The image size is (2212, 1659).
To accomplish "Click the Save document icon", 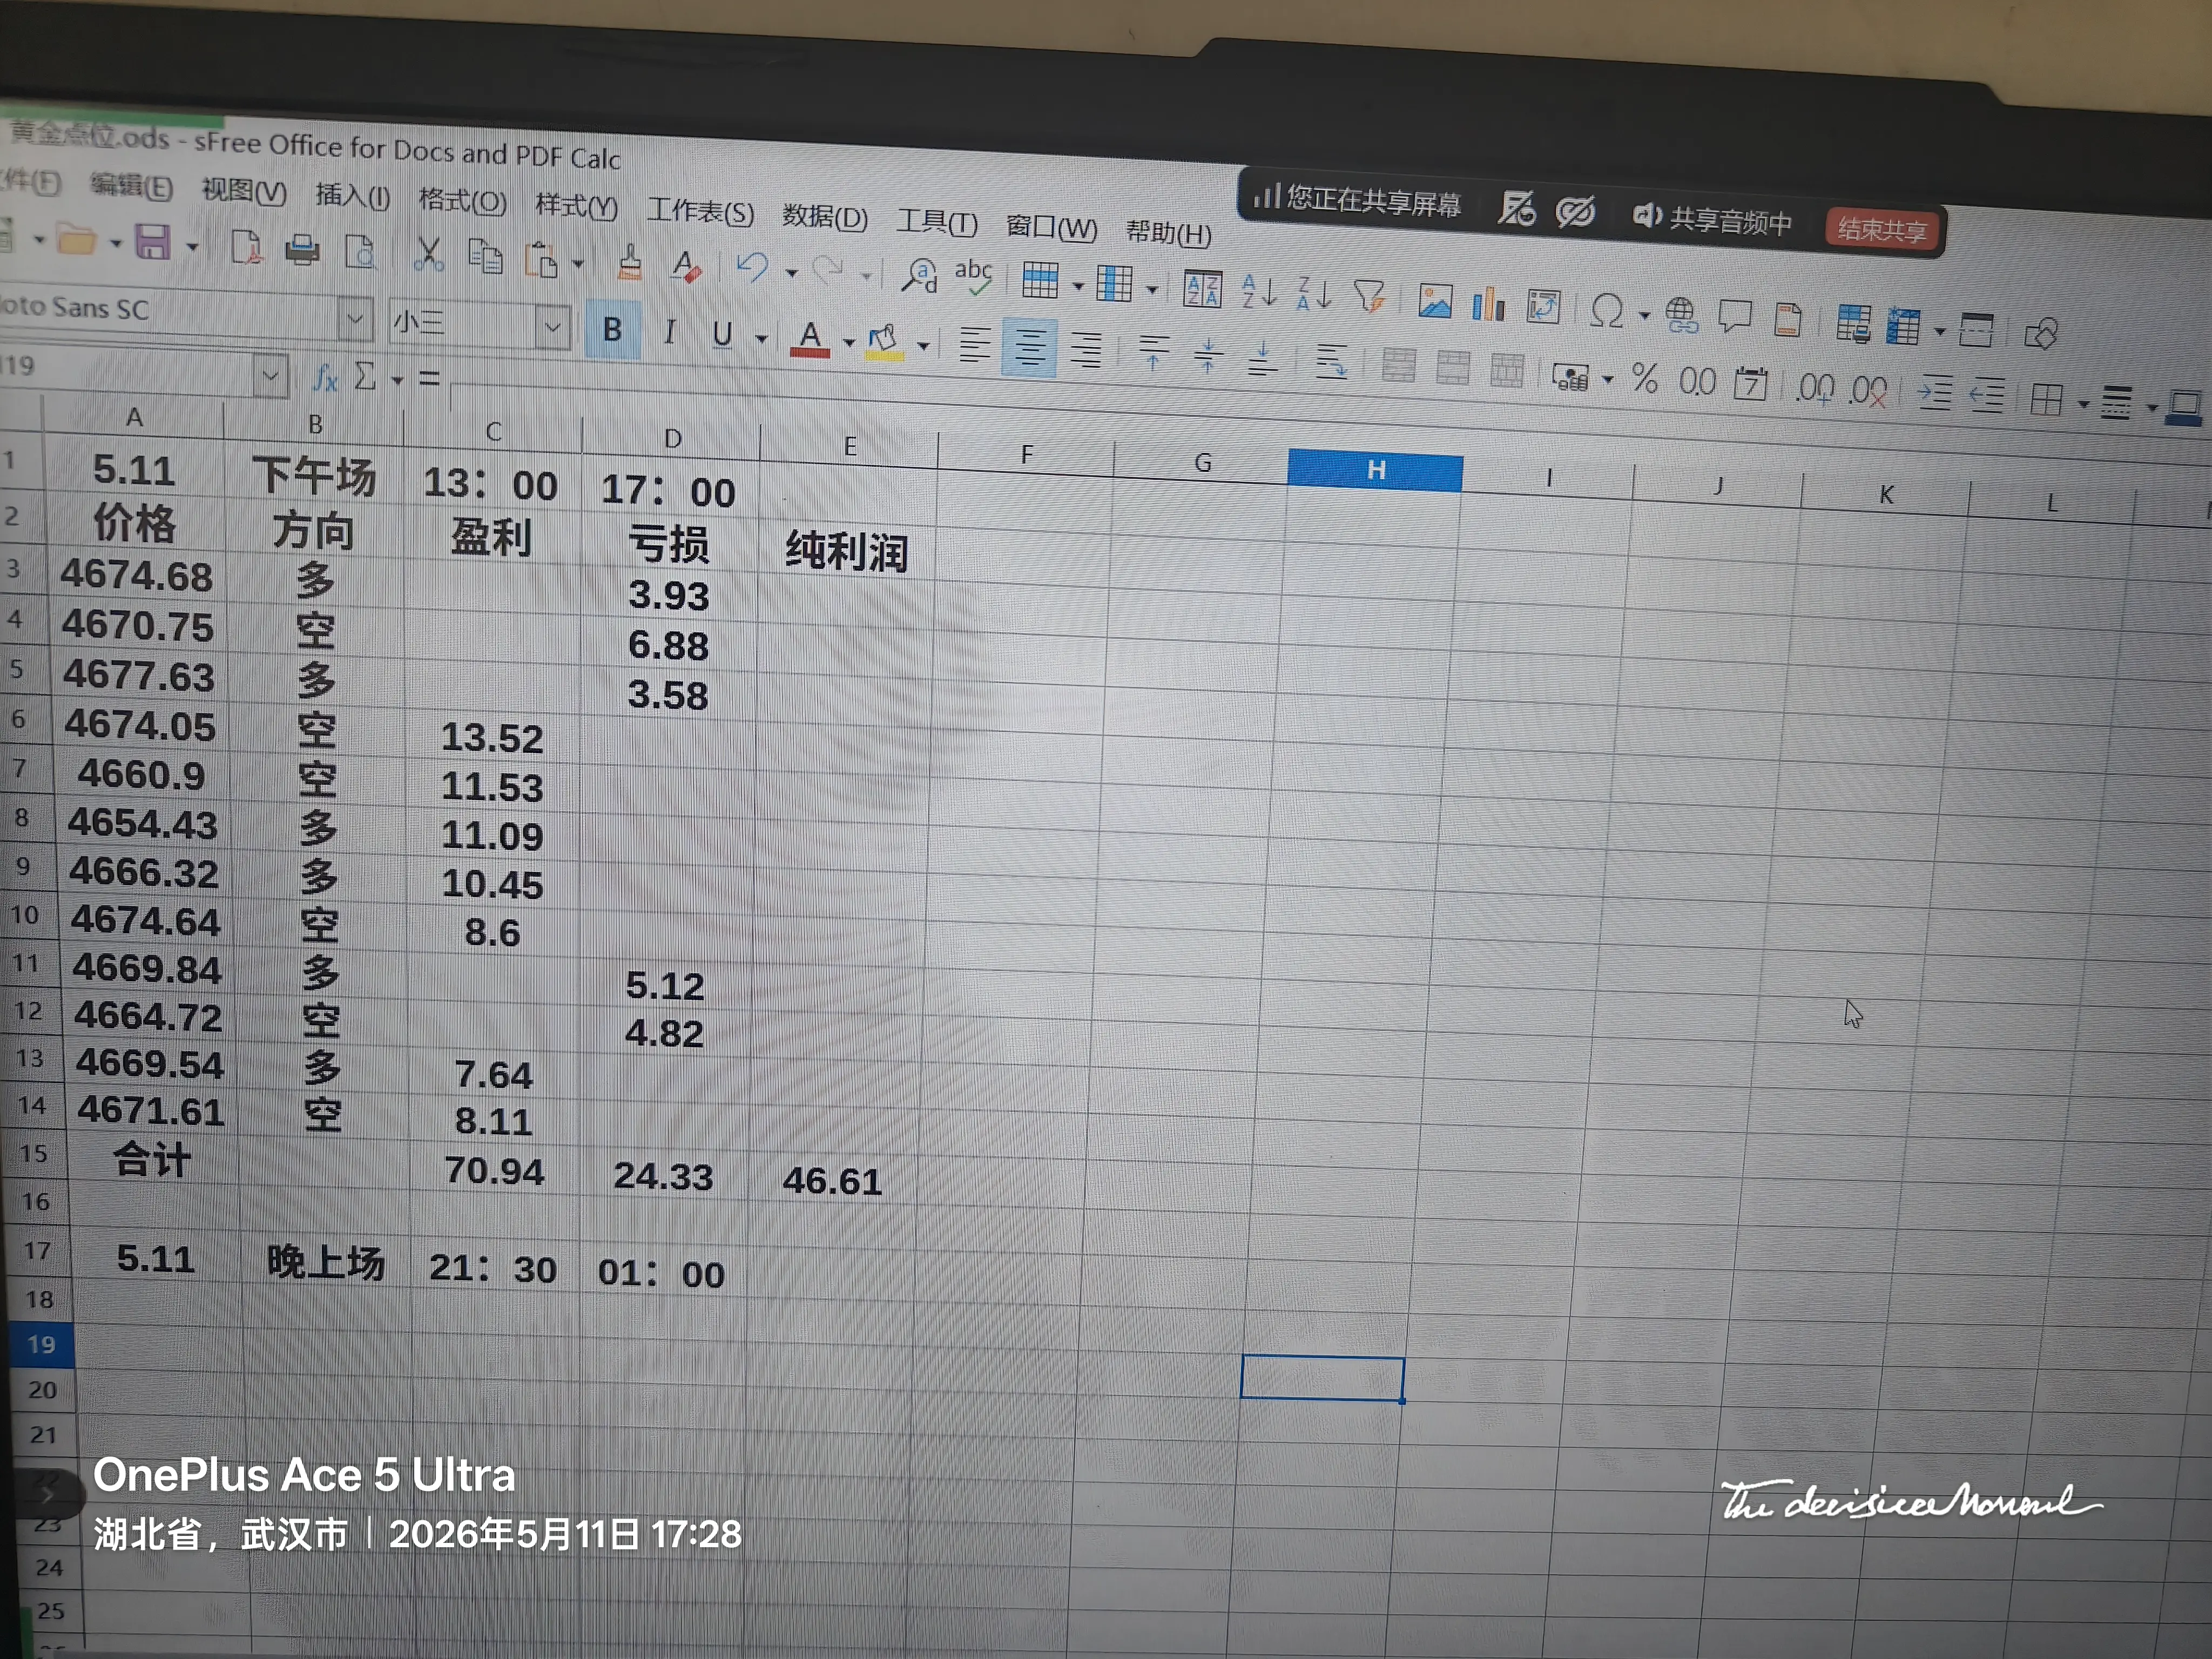I will [x=152, y=242].
